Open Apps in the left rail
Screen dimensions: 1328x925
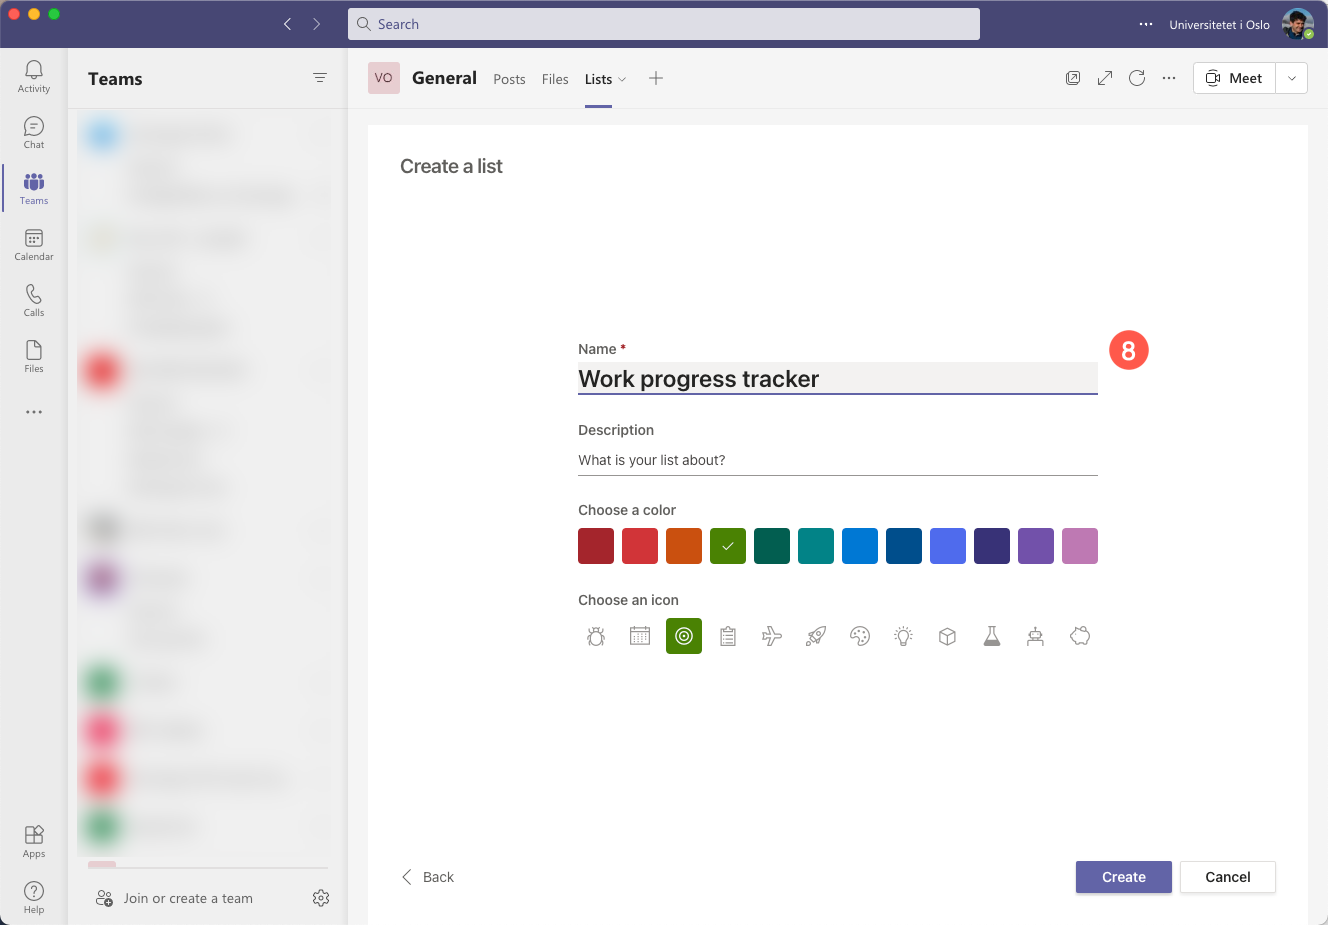tap(34, 841)
